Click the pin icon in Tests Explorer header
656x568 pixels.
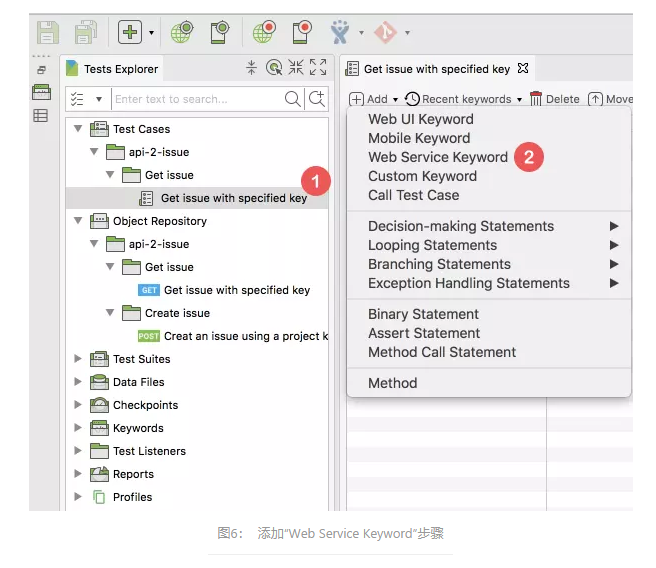251,67
